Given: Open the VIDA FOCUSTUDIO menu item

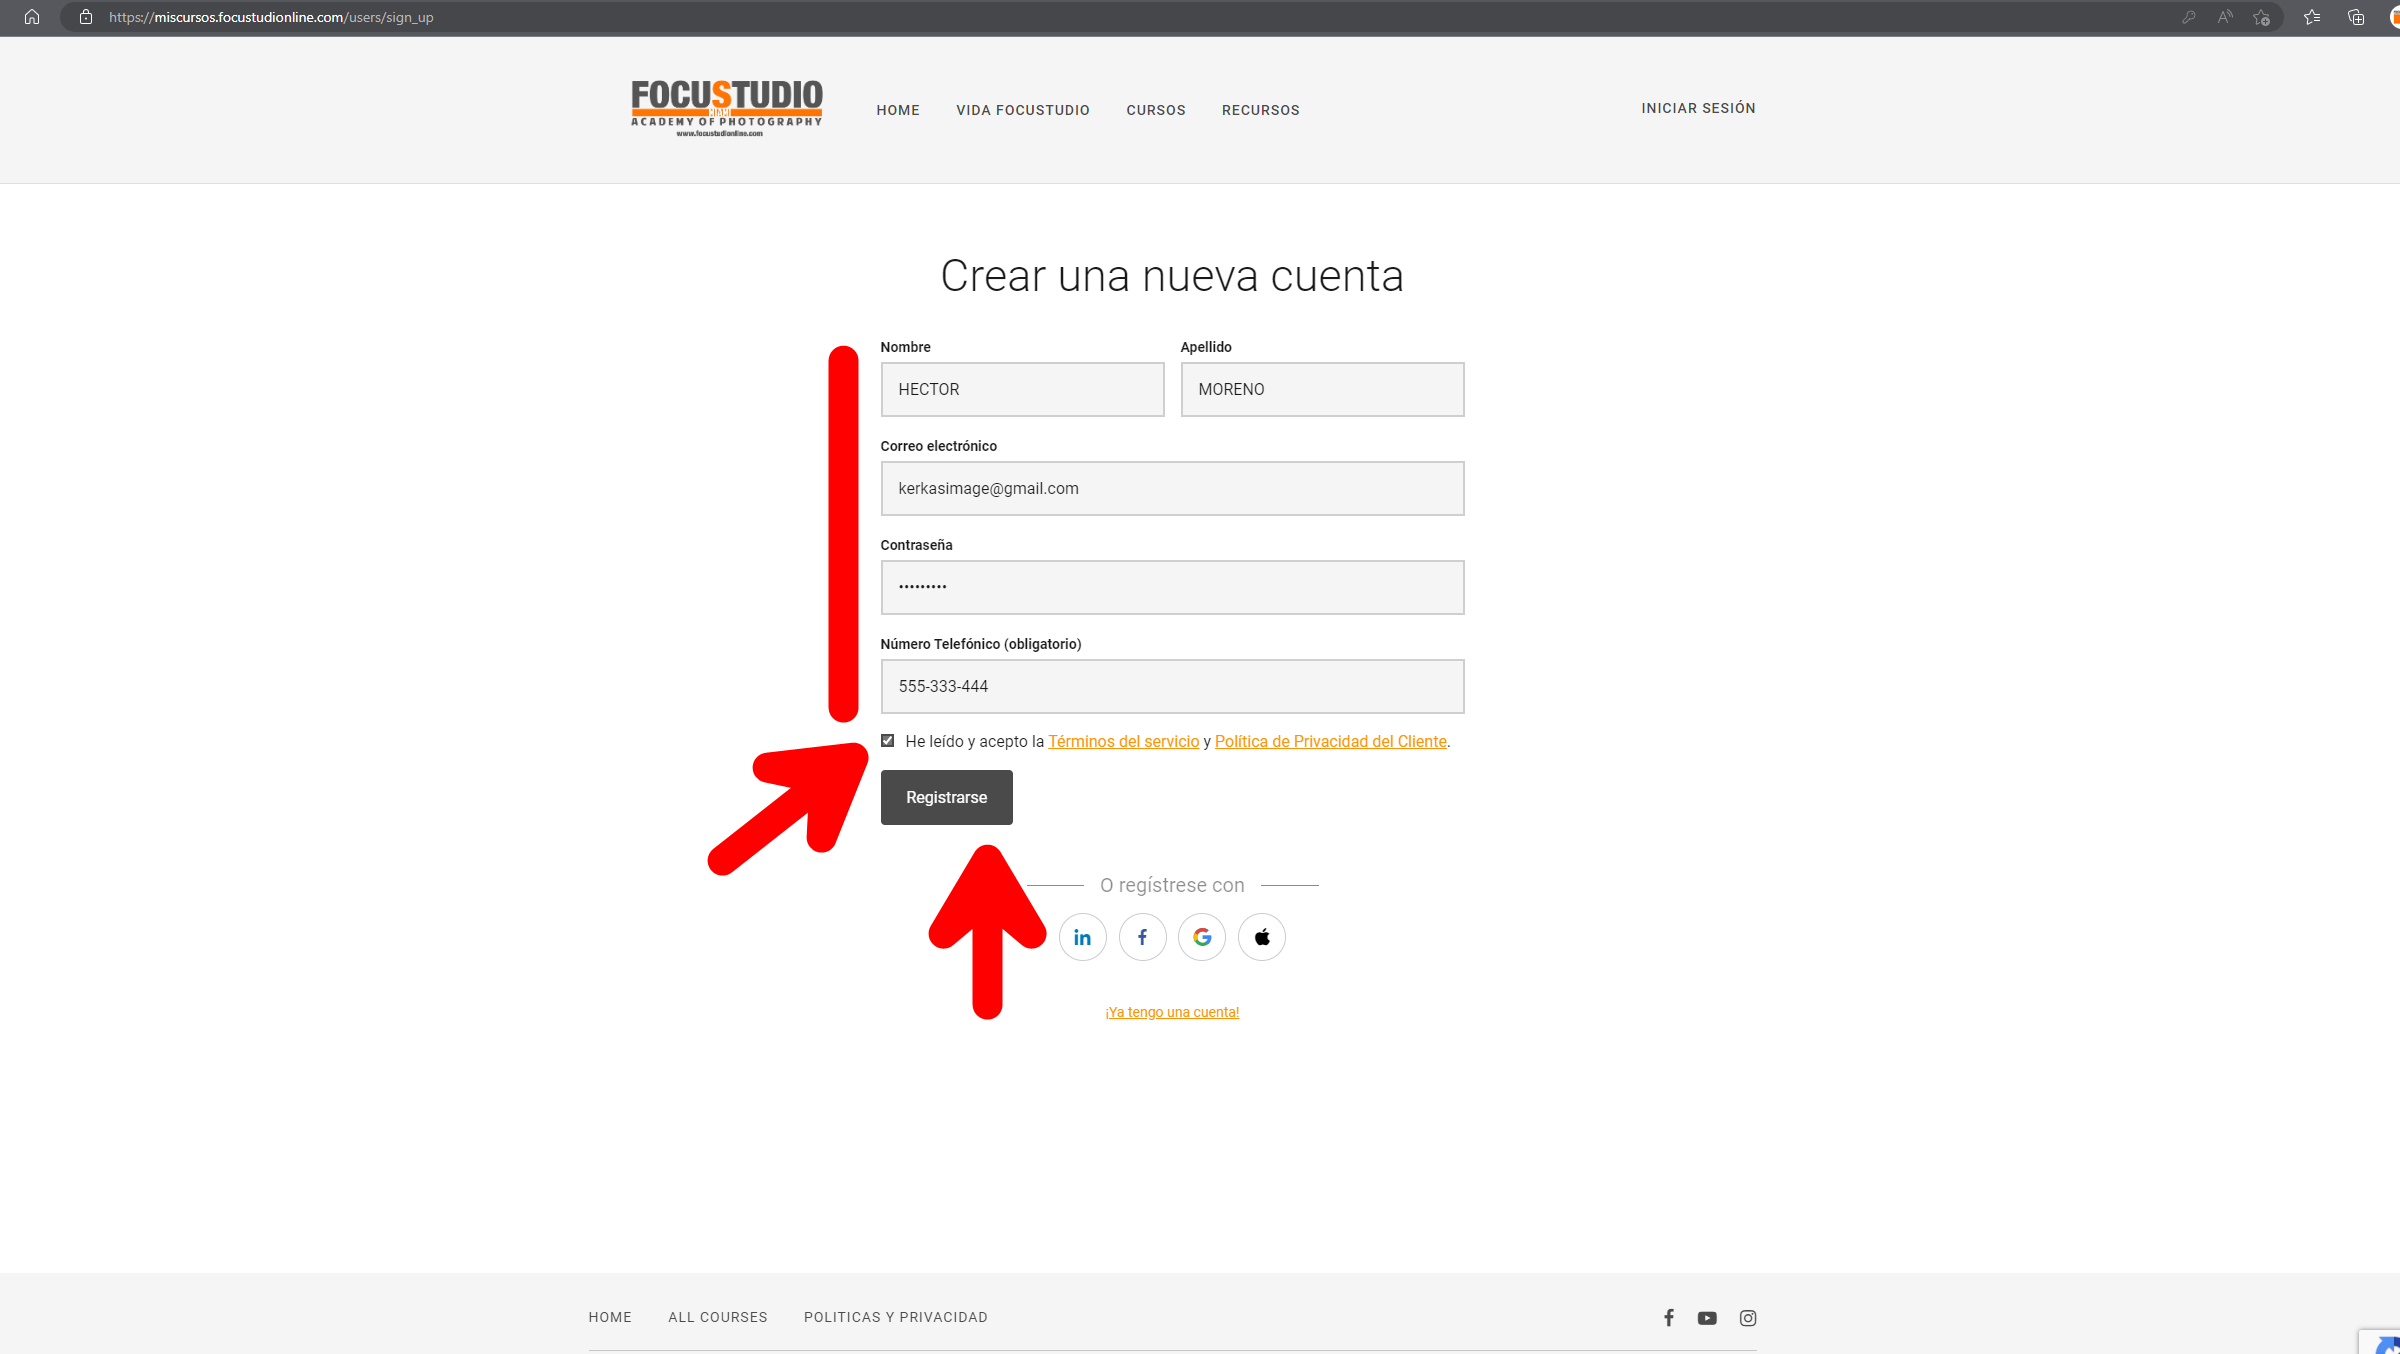Looking at the screenshot, I should 1023,110.
